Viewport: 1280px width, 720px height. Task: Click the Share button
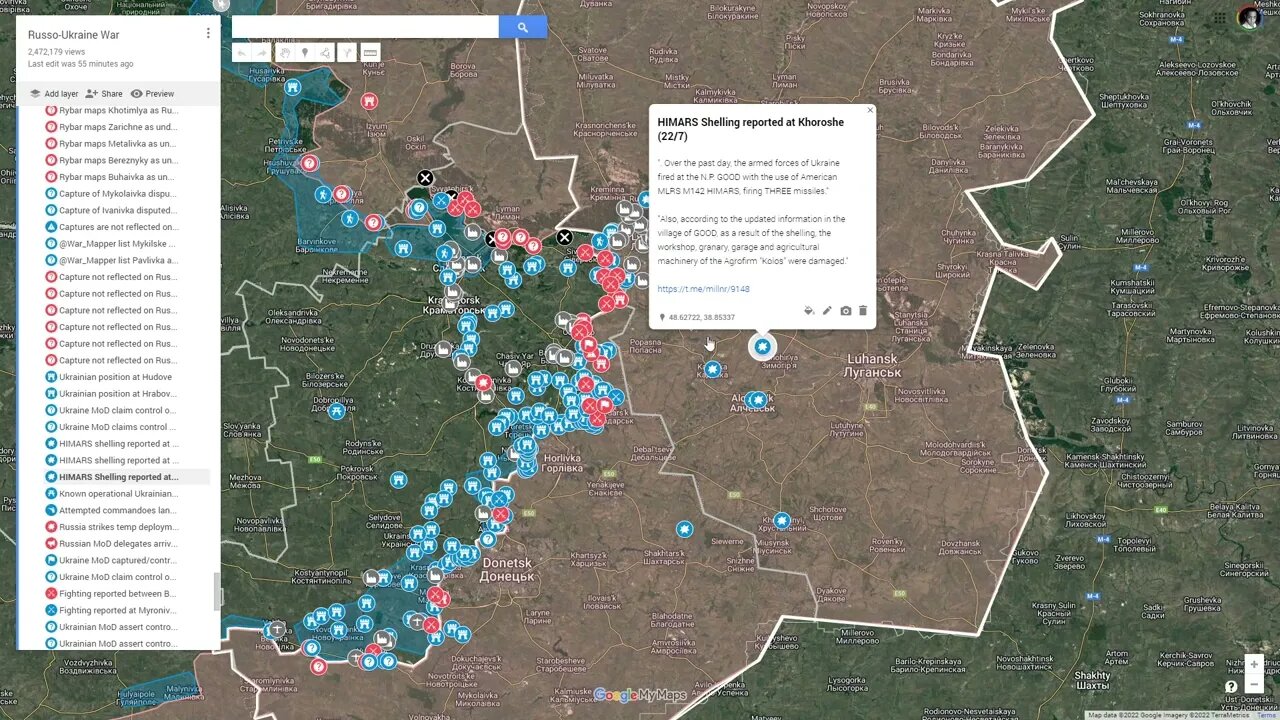coord(104,94)
